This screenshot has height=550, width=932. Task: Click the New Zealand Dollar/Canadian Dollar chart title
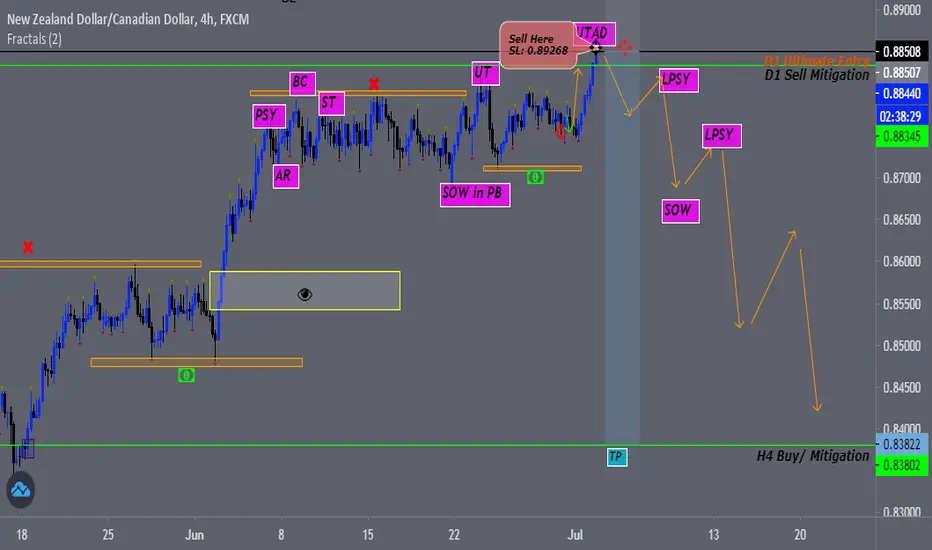click(128, 19)
